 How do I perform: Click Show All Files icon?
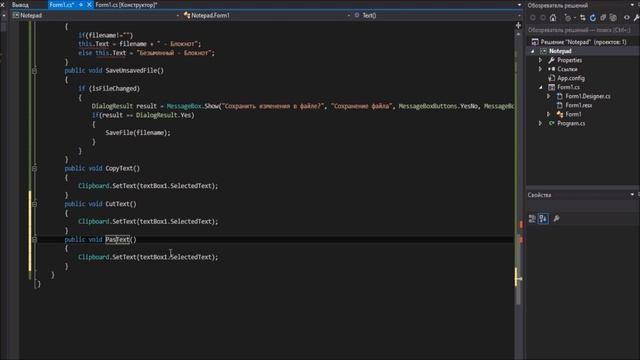click(613, 18)
